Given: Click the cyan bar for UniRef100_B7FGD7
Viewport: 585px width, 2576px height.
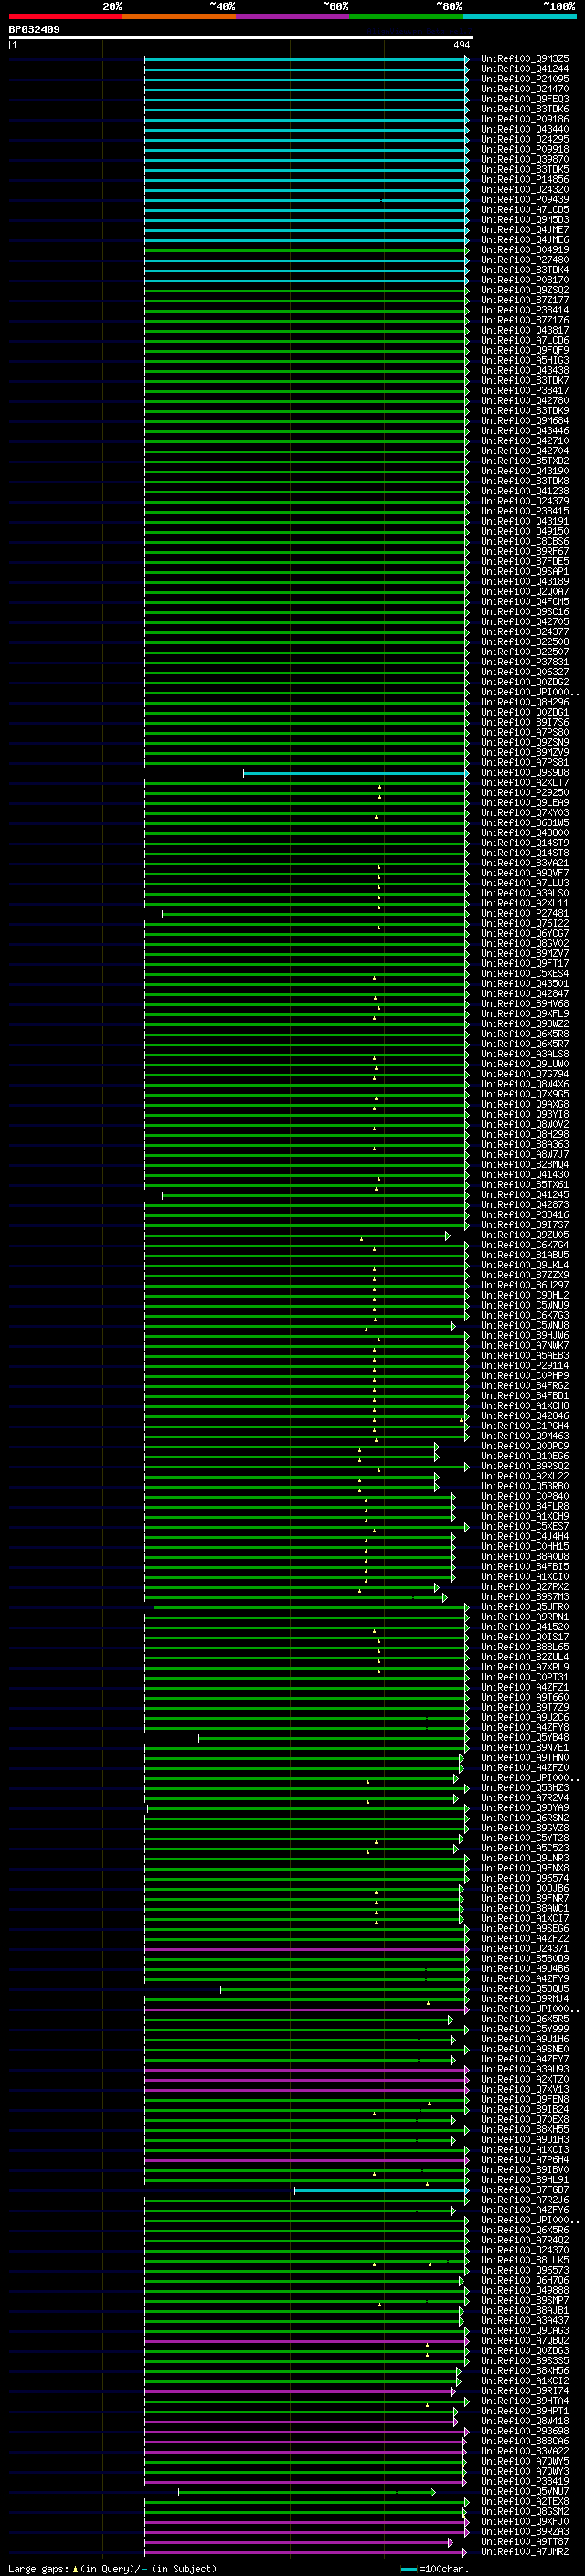Looking at the screenshot, I should pyautogui.click(x=381, y=2190).
